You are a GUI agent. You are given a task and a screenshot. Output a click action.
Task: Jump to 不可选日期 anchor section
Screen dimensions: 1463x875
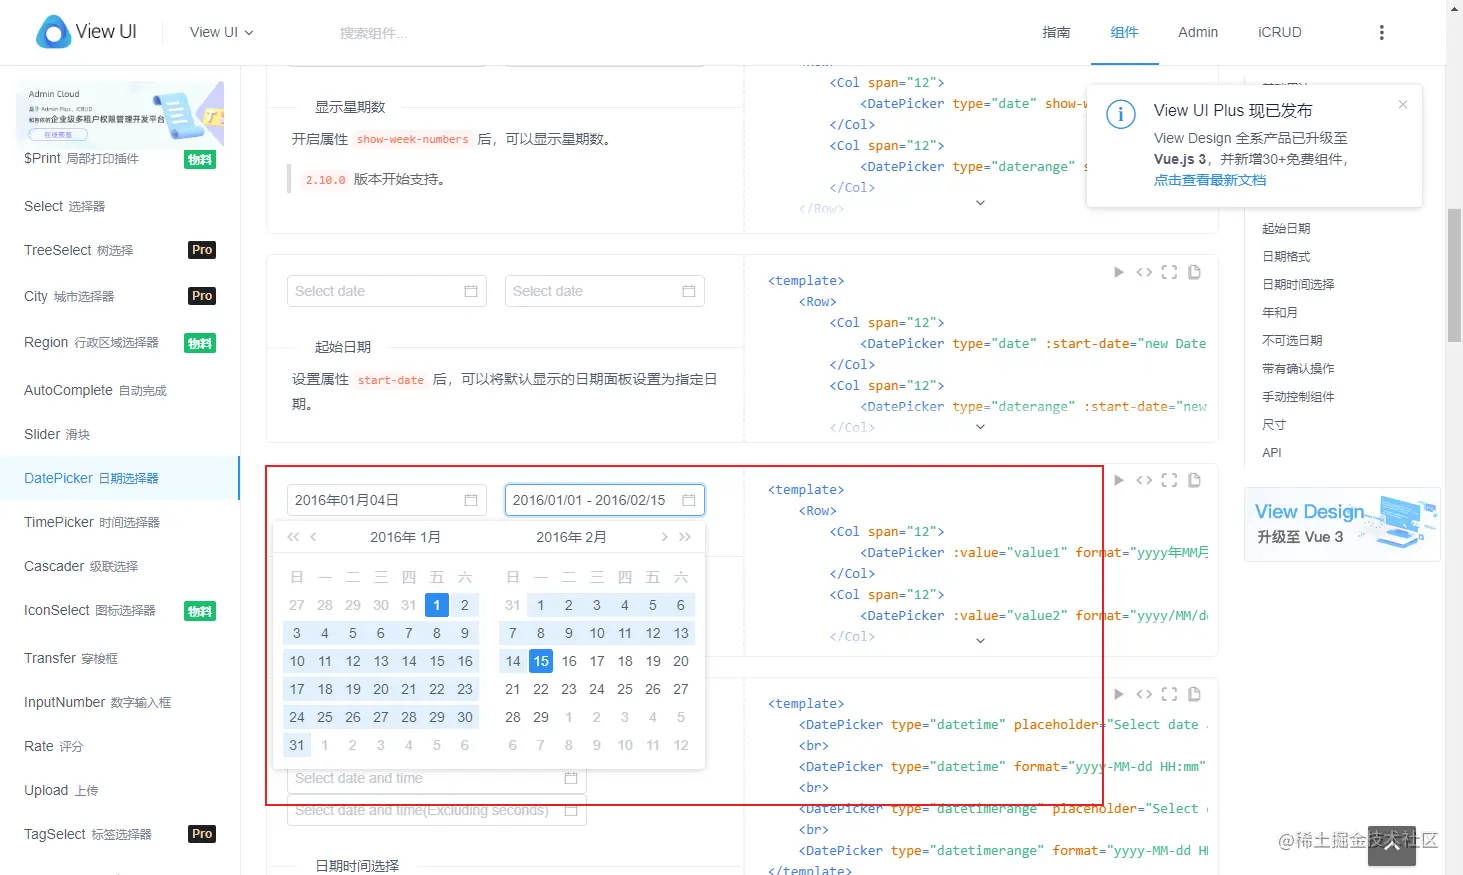click(x=1292, y=340)
